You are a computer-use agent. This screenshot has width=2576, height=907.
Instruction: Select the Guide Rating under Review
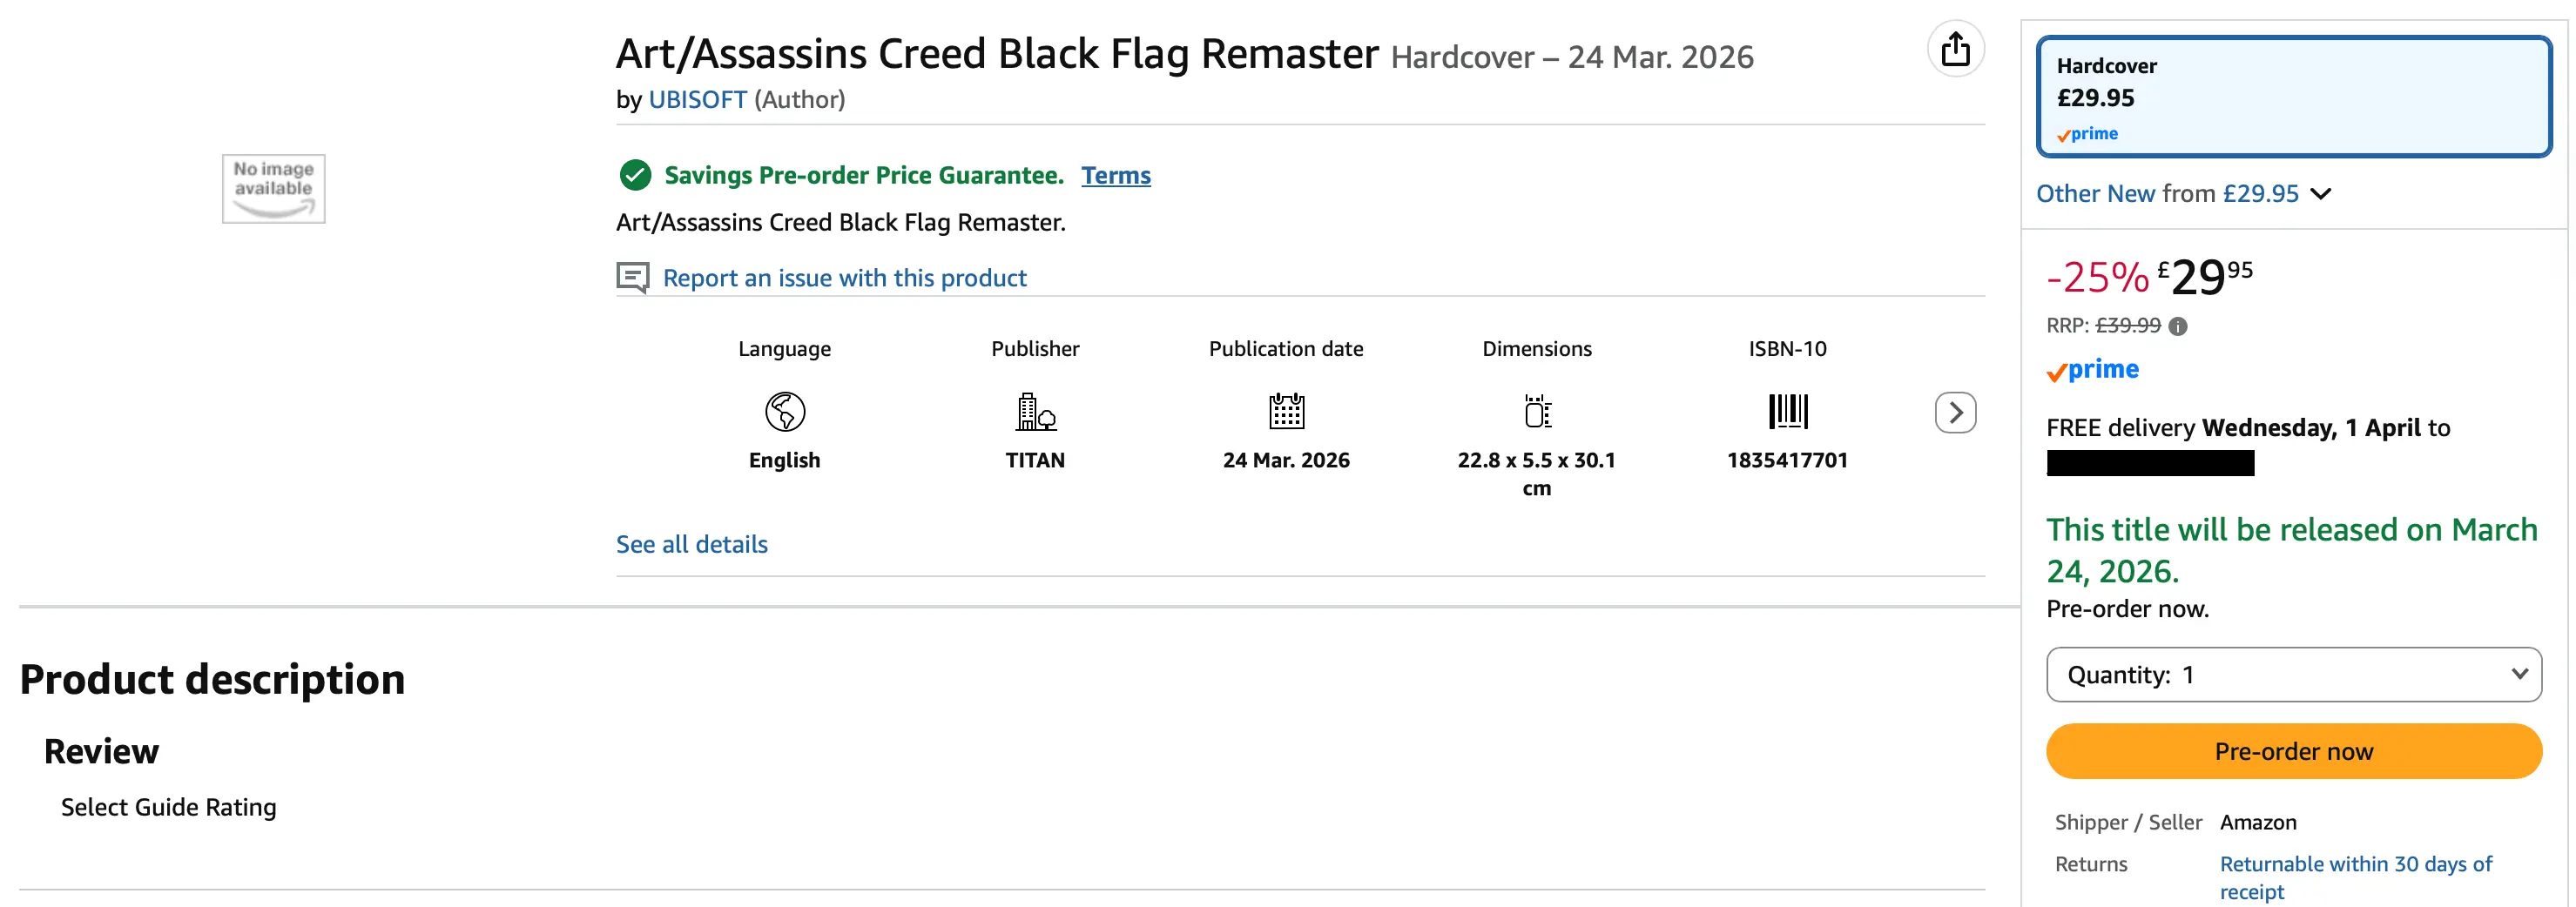pyautogui.click(x=168, y=806)
